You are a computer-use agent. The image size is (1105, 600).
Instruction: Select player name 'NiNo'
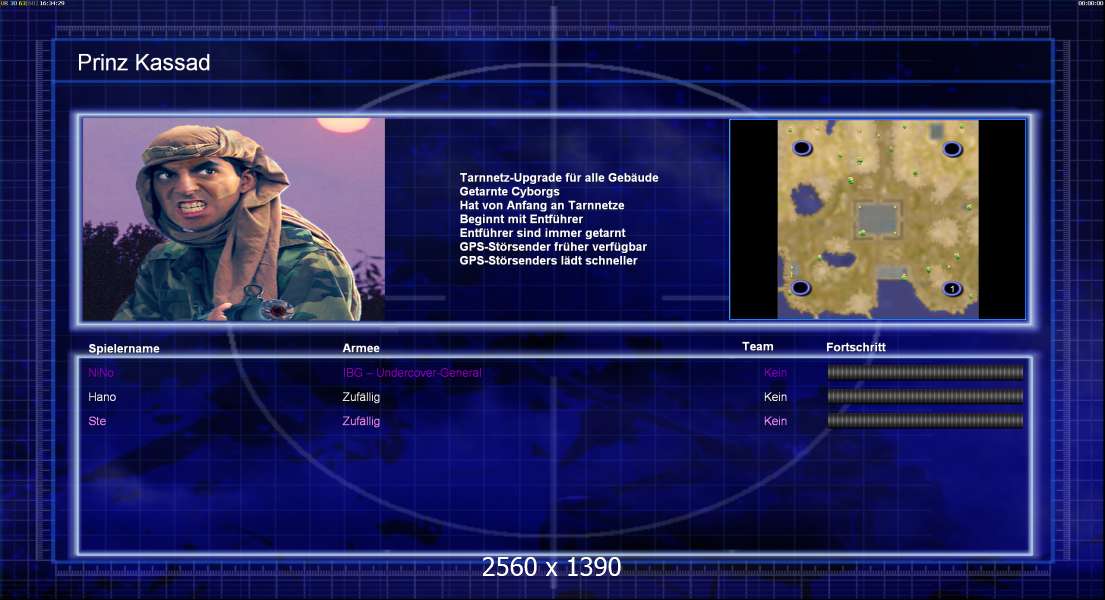pyautogui.click(x=101, y=372)
